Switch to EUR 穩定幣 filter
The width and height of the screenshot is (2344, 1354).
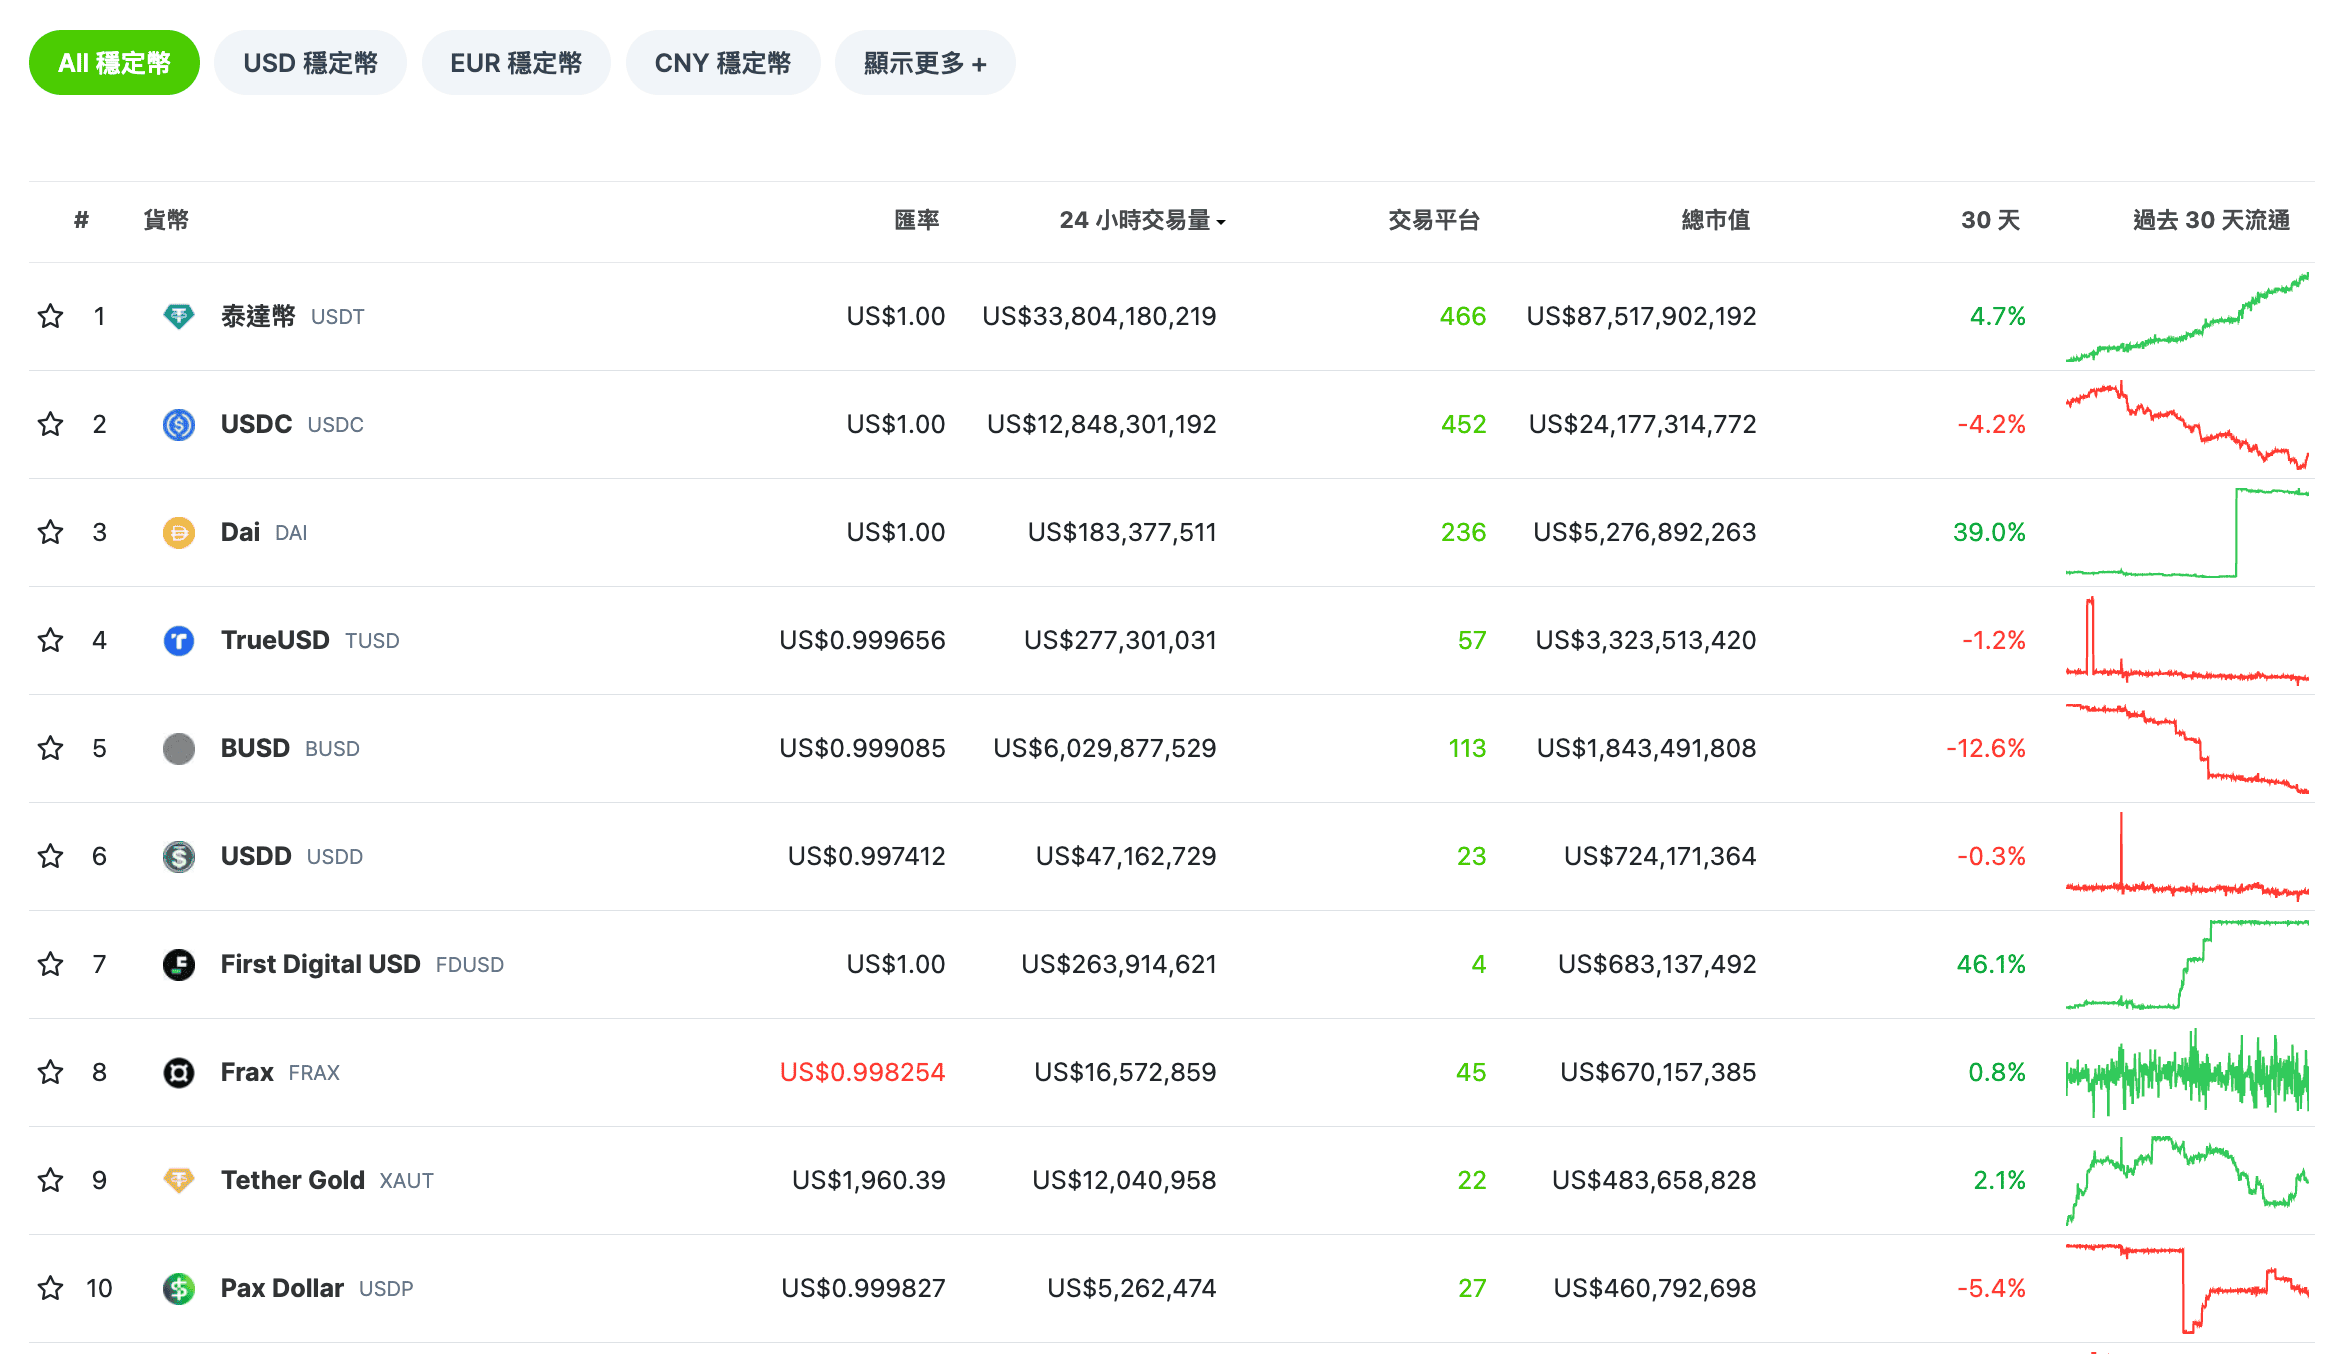(516, 63)
